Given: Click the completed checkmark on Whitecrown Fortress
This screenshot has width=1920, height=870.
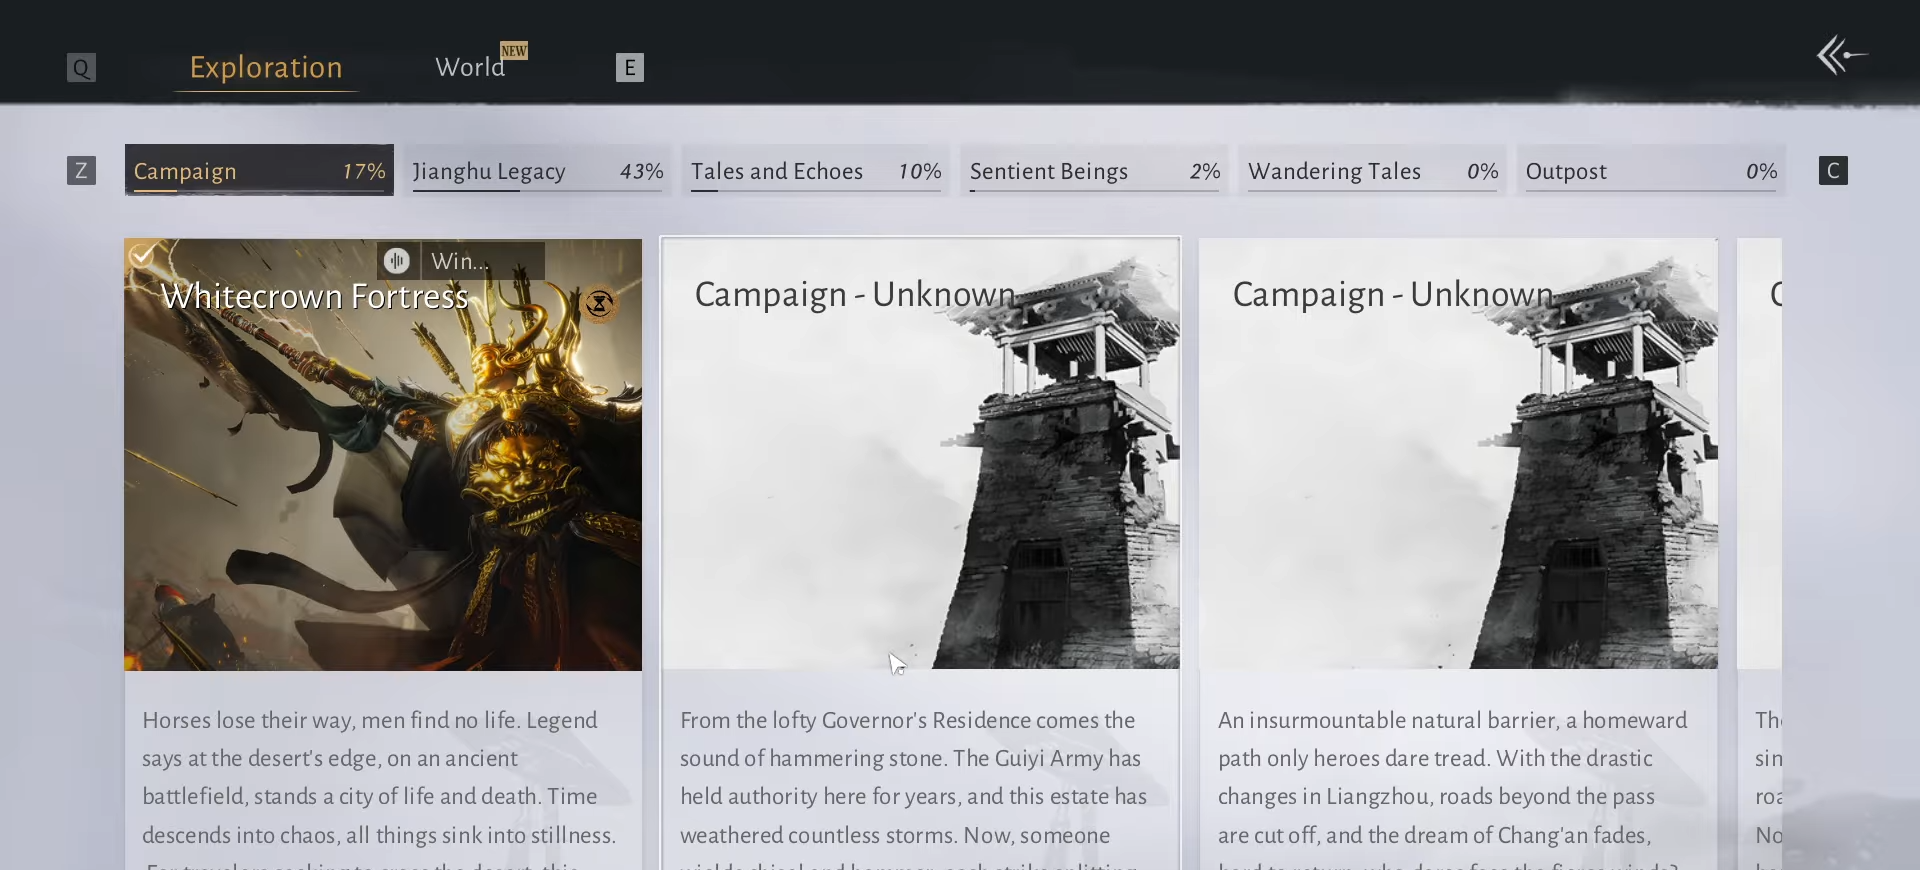Looking at the screenshot, I should click(x=142, y=256).
